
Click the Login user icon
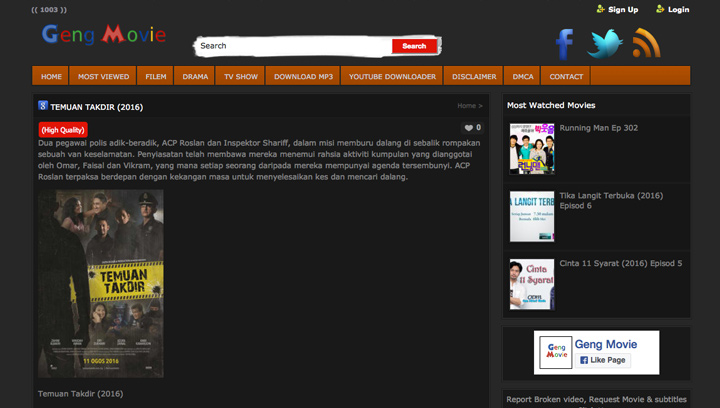[x=660, y=9]
